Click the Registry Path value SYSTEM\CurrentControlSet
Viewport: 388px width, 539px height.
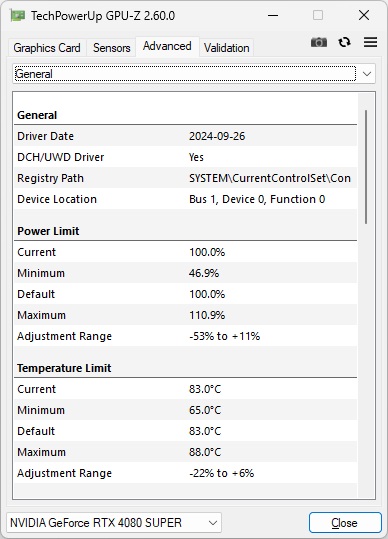tap(270, 178)
